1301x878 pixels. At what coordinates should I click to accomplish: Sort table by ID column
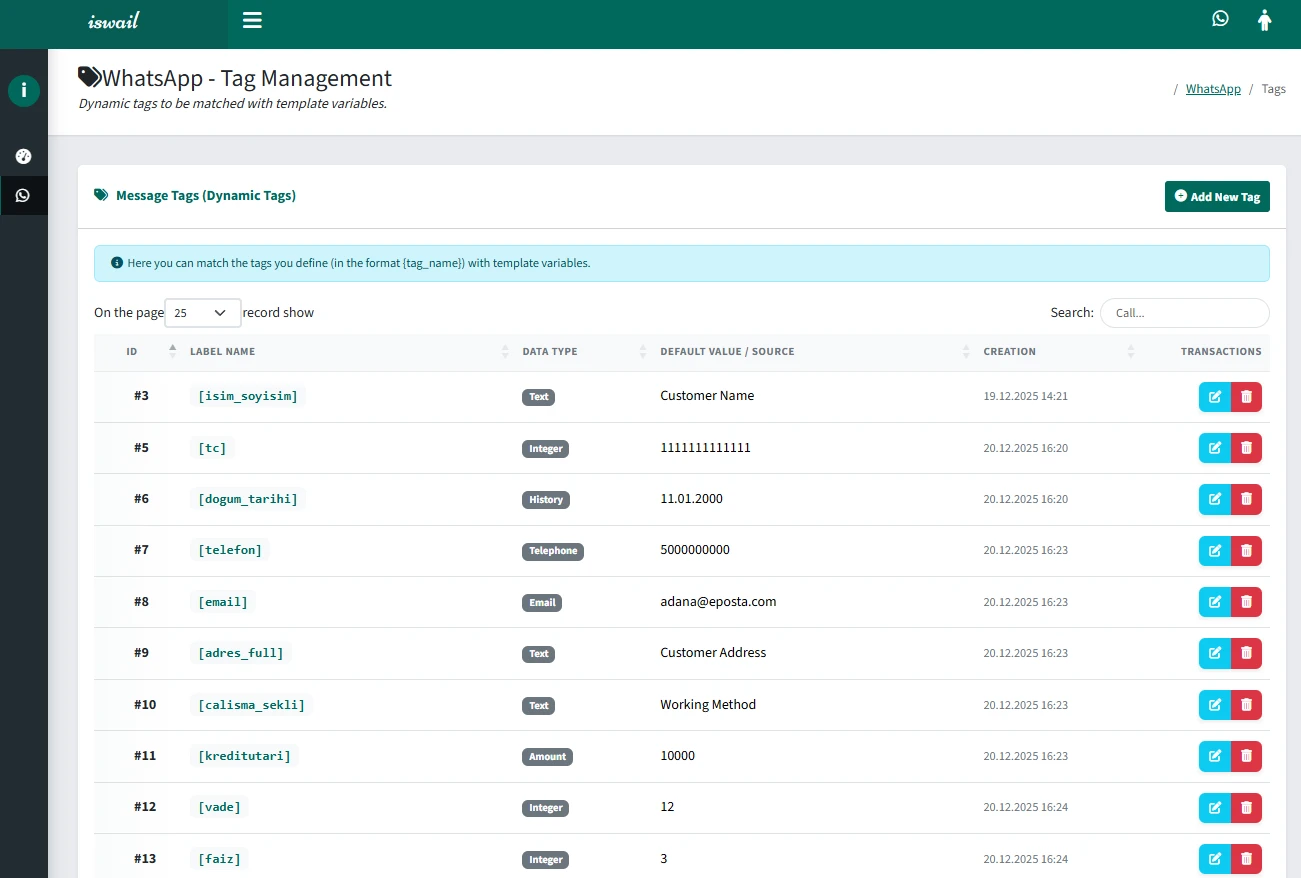coord(132,352)
